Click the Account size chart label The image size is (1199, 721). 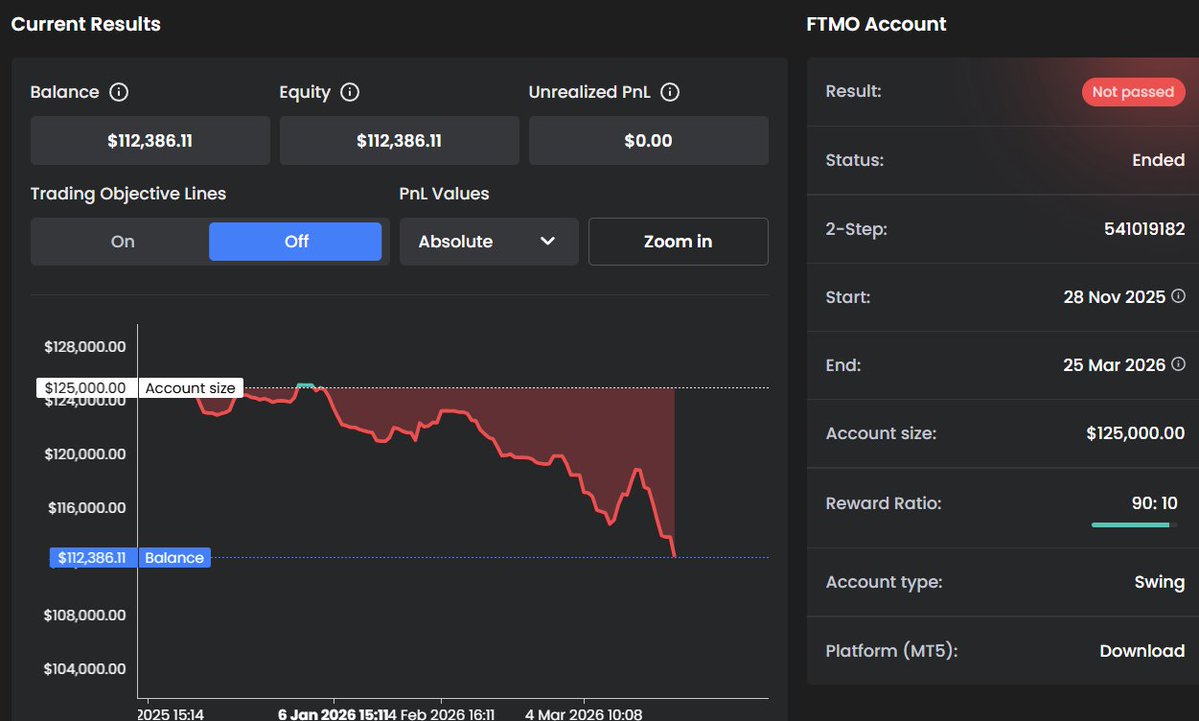190,388
